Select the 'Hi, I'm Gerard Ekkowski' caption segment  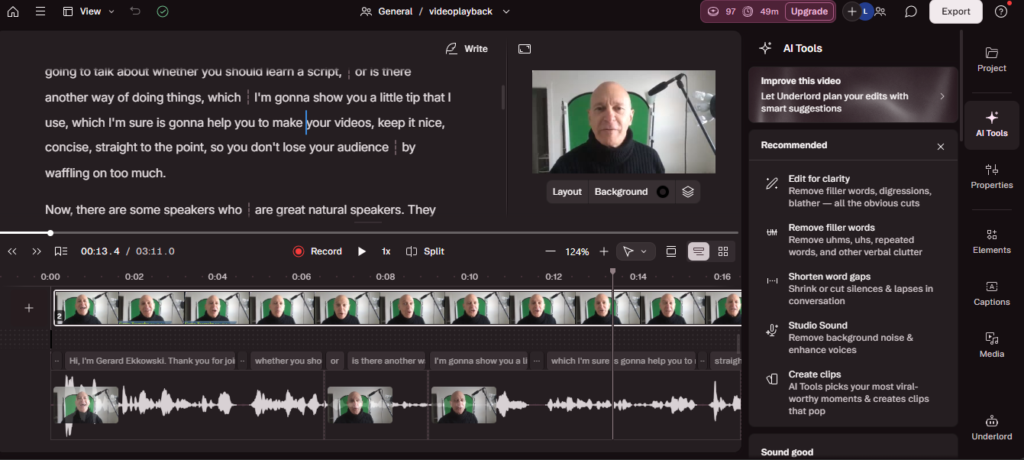tap(150, 361)
